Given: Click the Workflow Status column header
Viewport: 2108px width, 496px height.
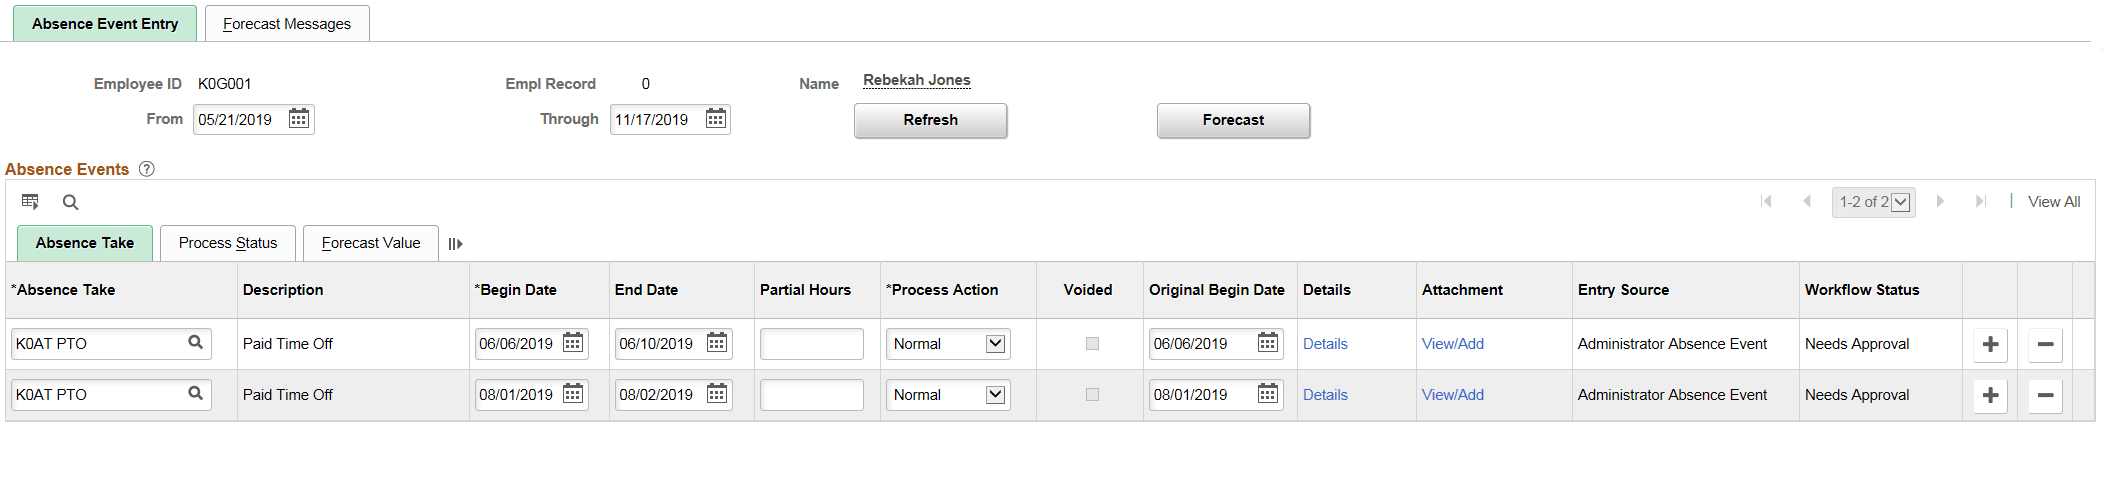Looking at the screenshot, I should pos(1862,290).
